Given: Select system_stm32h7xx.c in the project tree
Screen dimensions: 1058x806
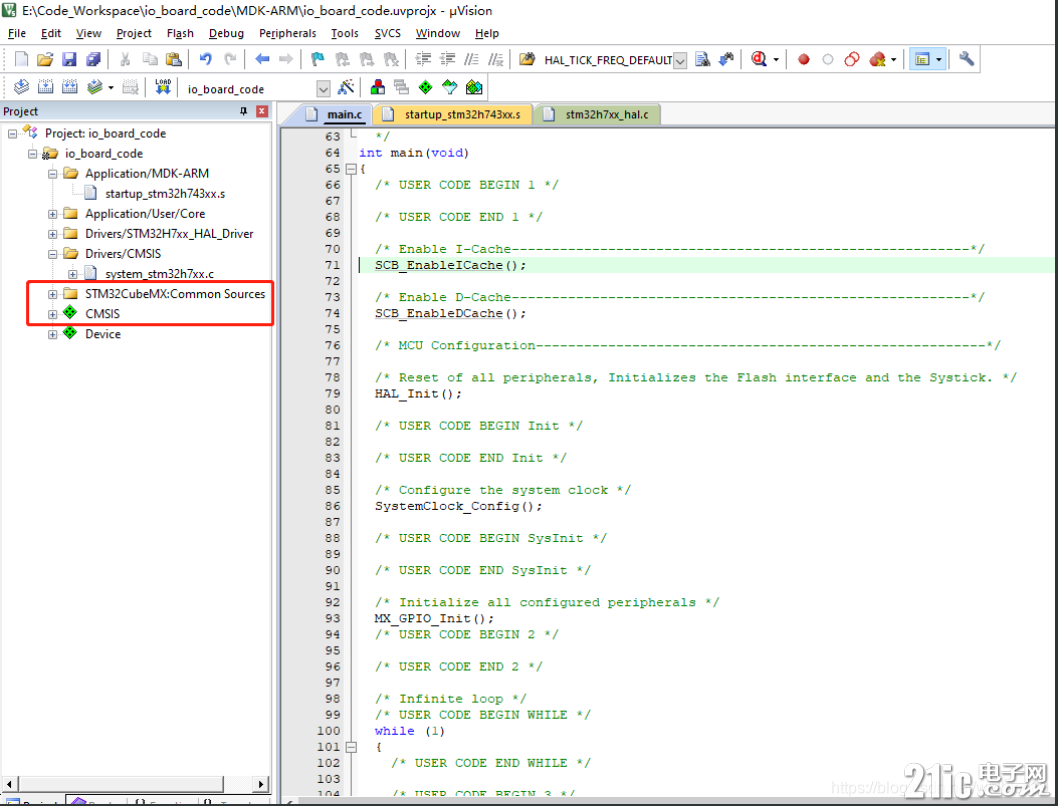Looking at the screenshot, I should point(159,274).
